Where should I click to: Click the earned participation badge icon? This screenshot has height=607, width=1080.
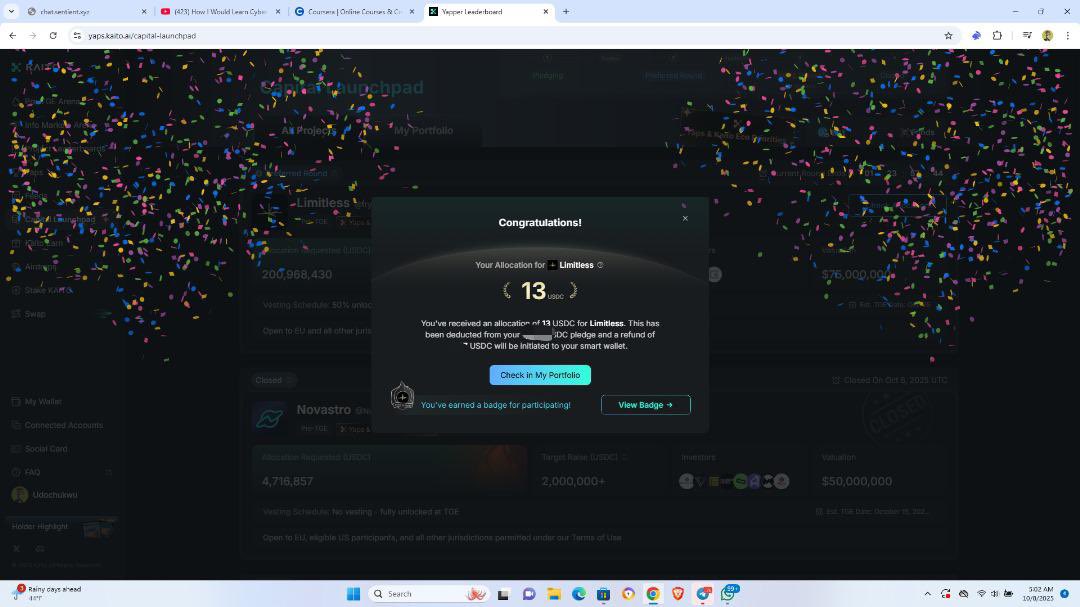tap(402, 396)
